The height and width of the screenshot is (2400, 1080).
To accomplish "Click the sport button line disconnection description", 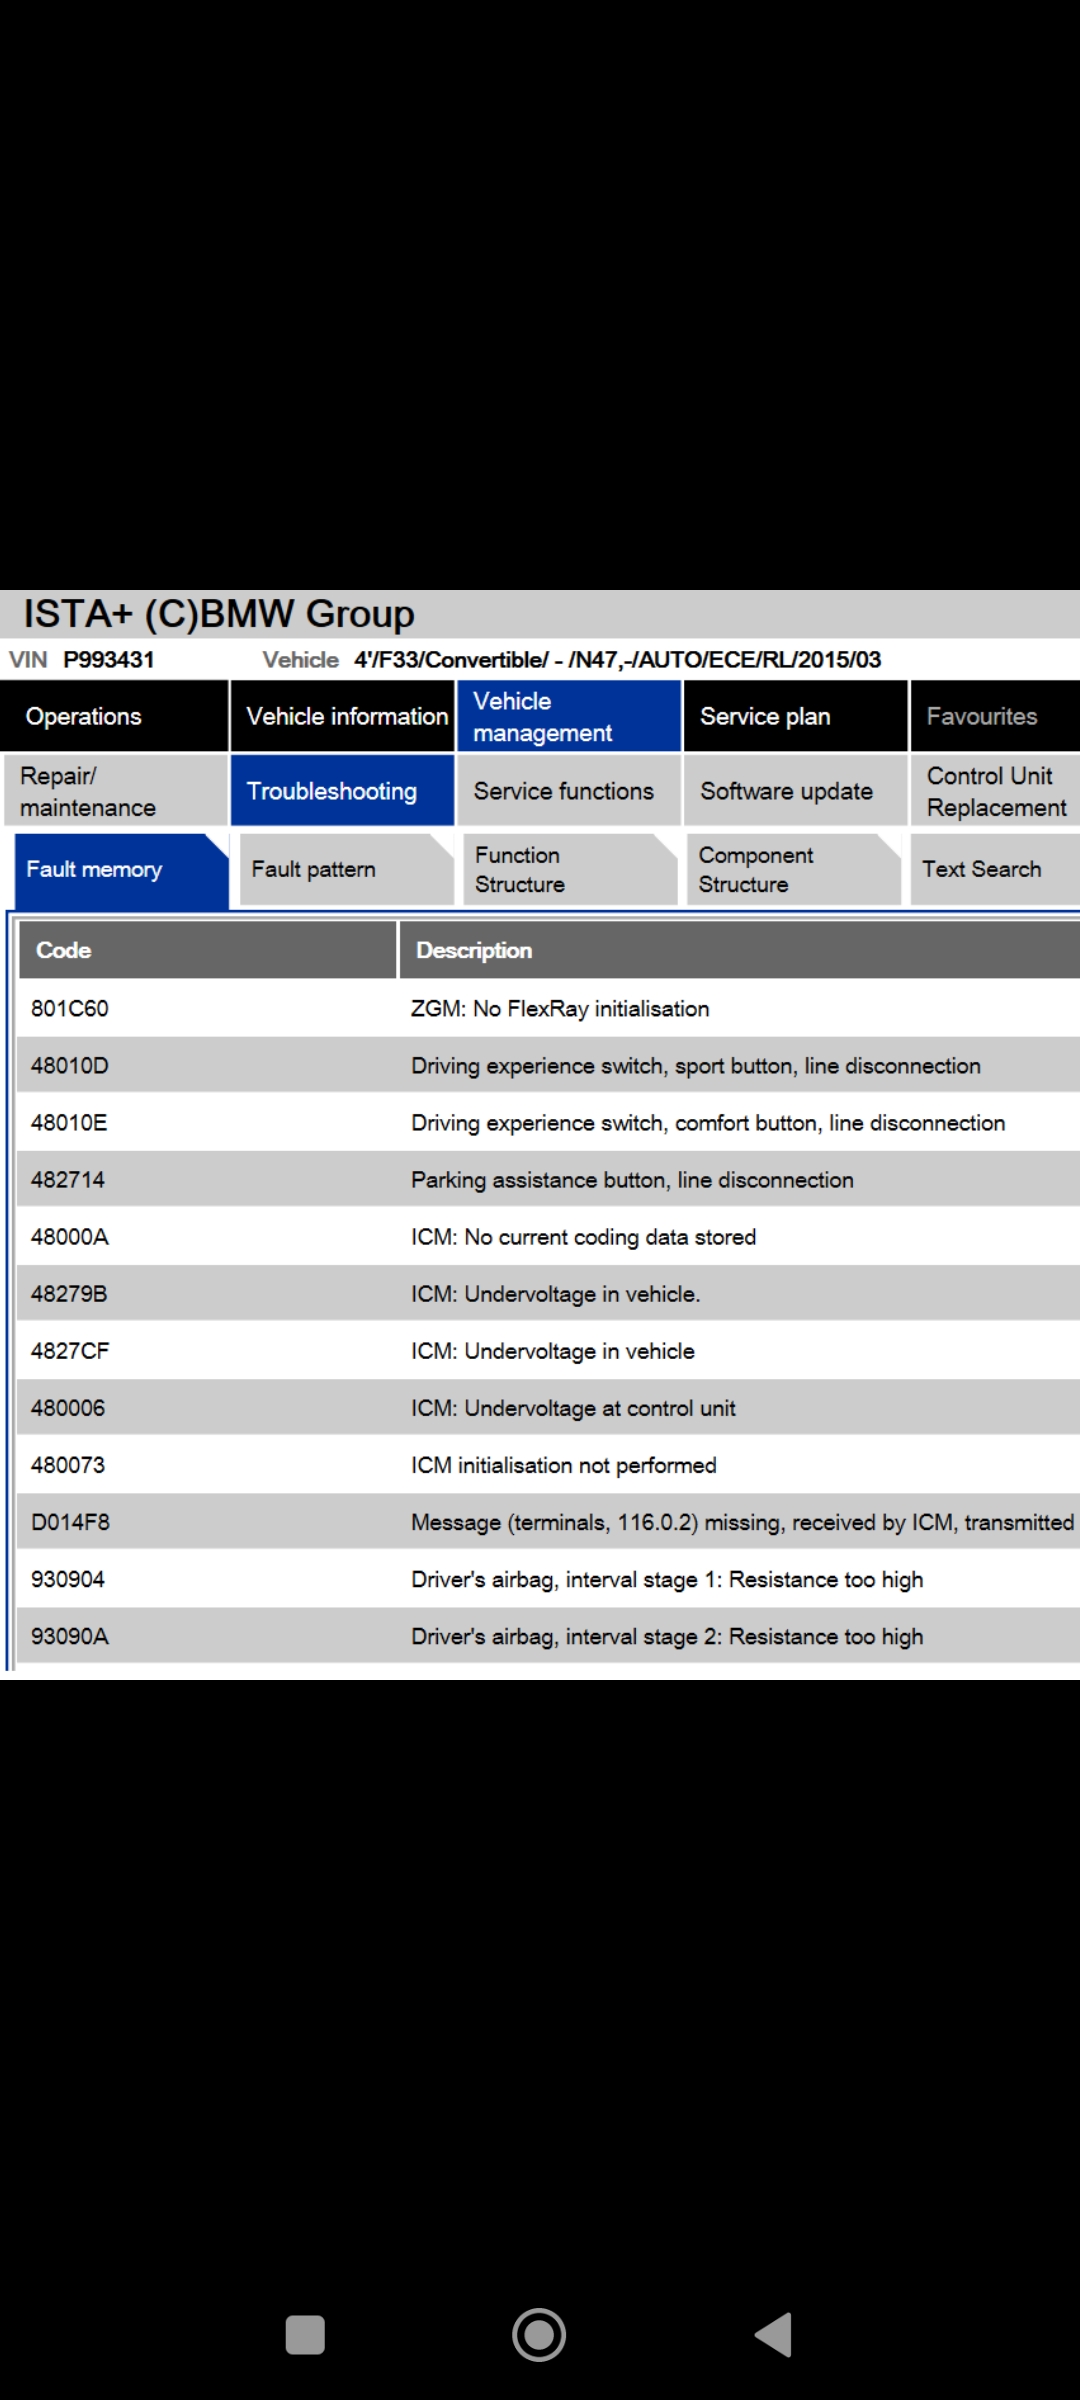I will tap(696, 1065).
